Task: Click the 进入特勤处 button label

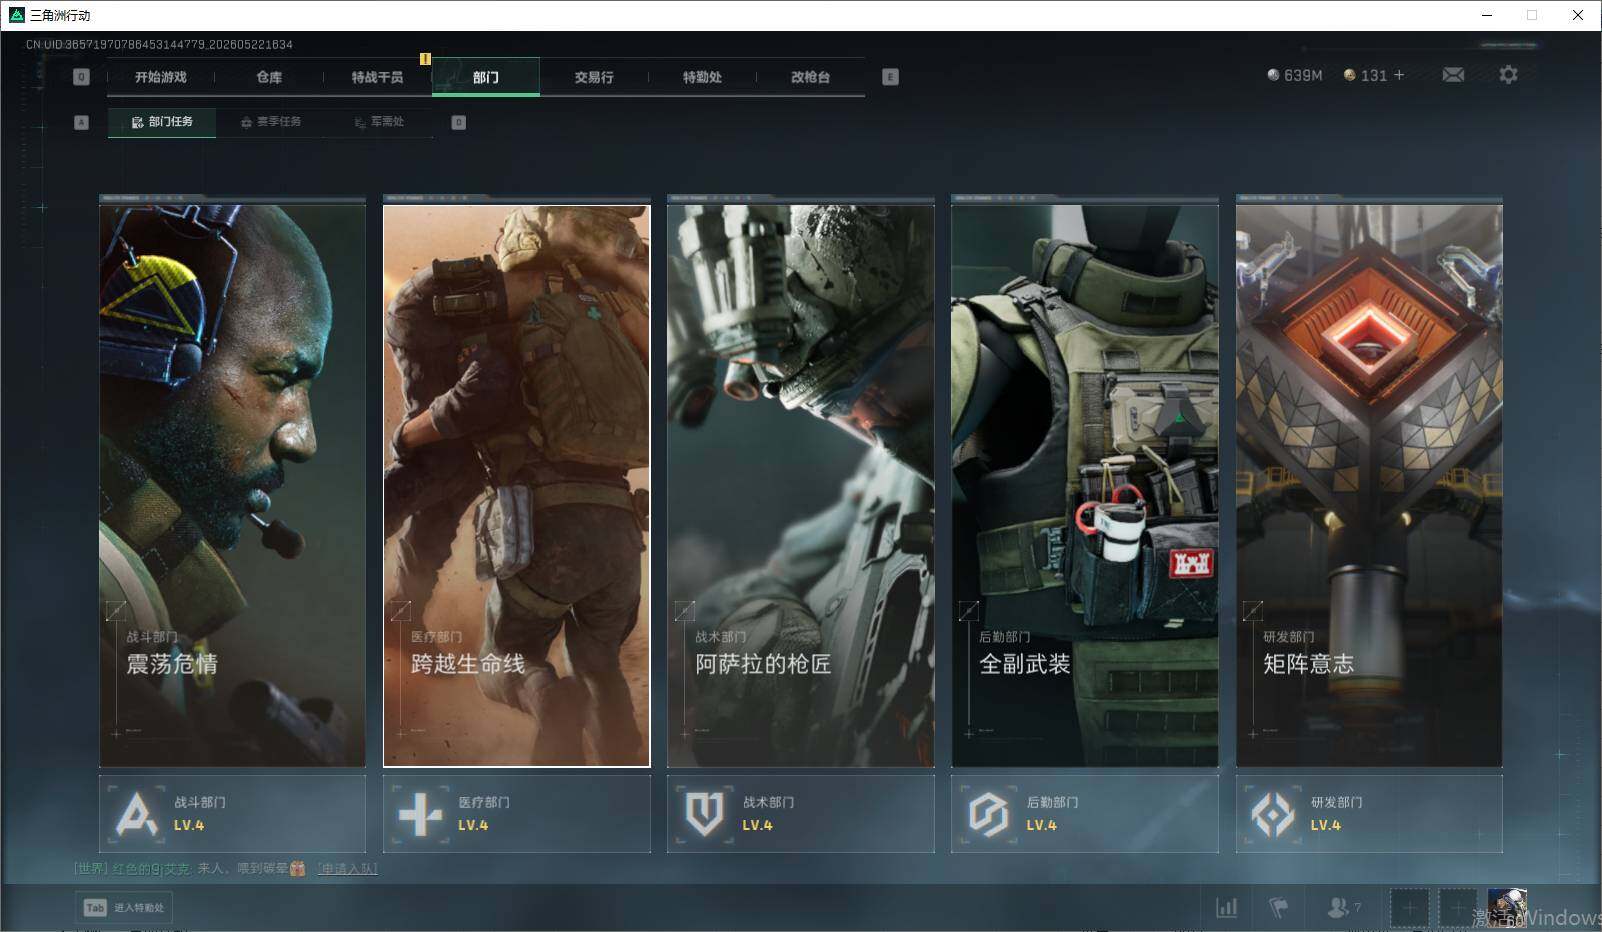Action: (139, 908)
